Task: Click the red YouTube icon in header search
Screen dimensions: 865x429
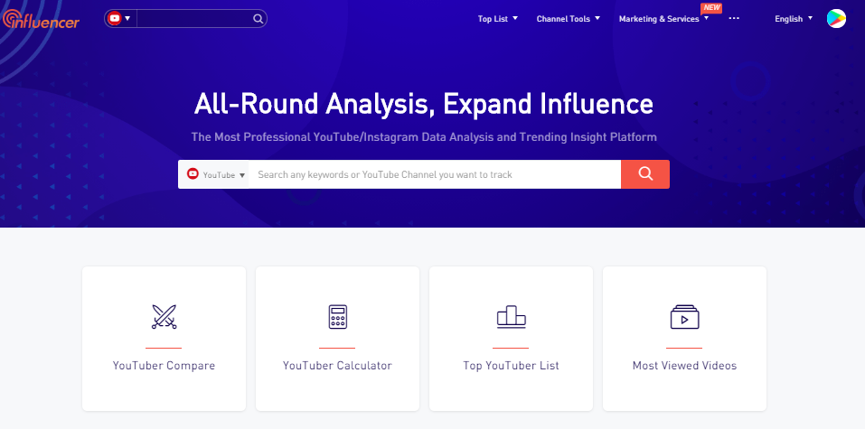Action: 115,18
